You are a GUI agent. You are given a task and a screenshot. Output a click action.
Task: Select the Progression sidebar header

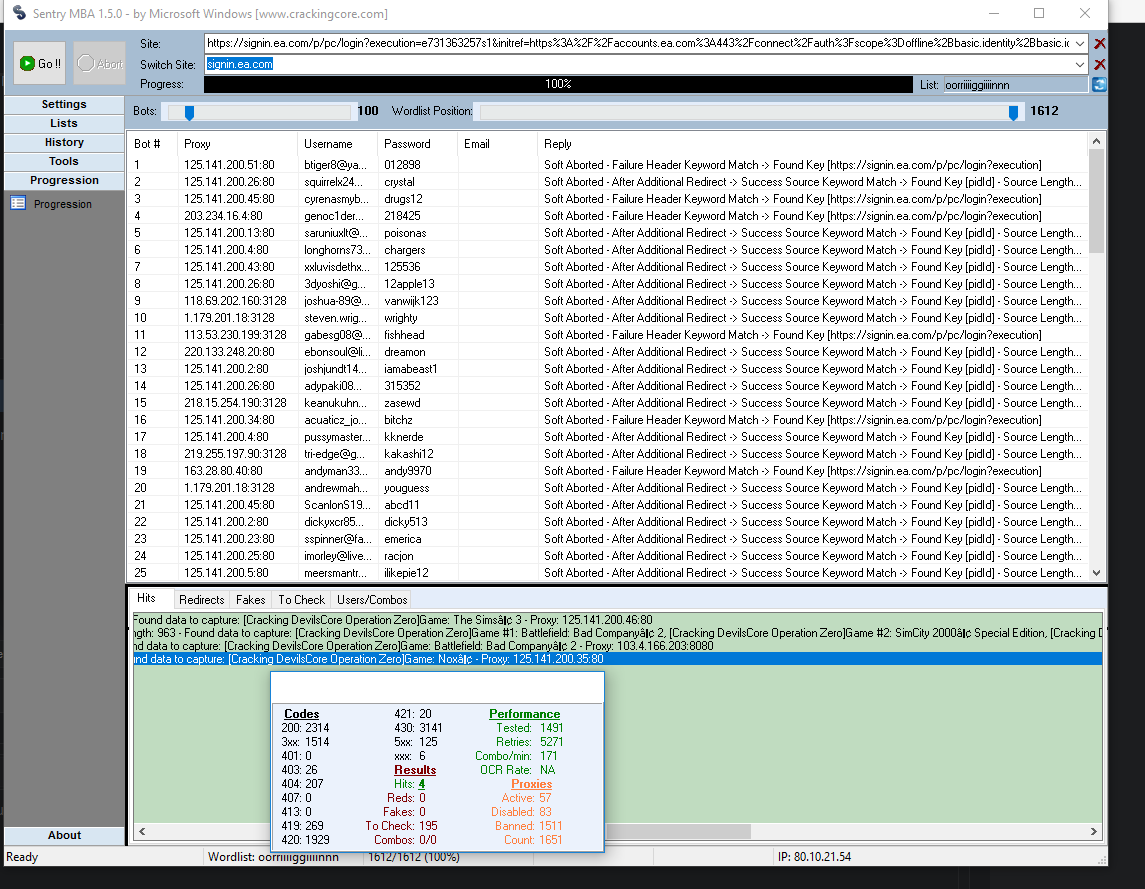tap(64, 180)
